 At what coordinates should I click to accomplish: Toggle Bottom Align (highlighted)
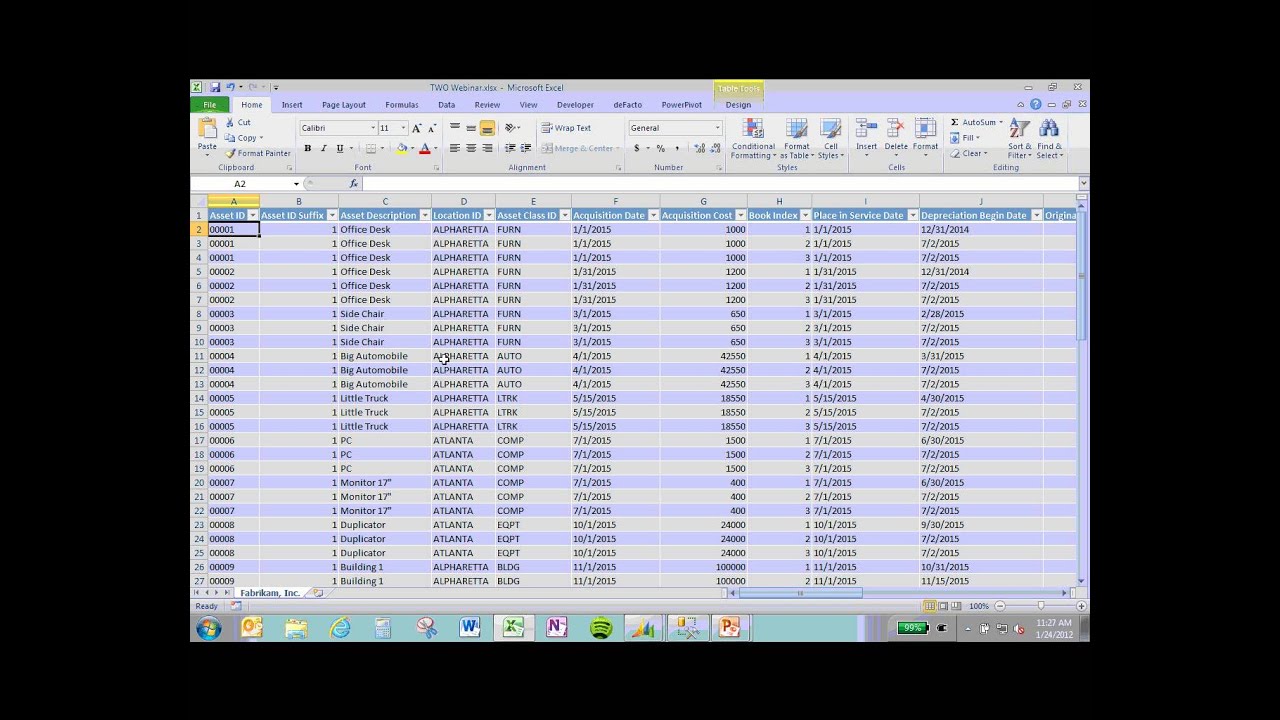tap(487, 128)
